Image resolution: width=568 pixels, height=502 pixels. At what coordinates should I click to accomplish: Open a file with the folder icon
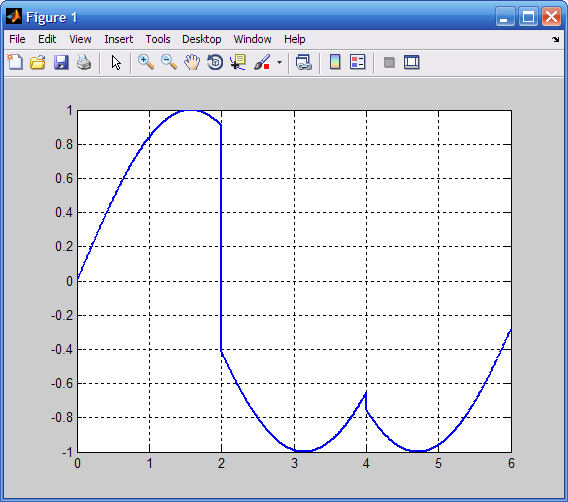click(x=38, y=62)
